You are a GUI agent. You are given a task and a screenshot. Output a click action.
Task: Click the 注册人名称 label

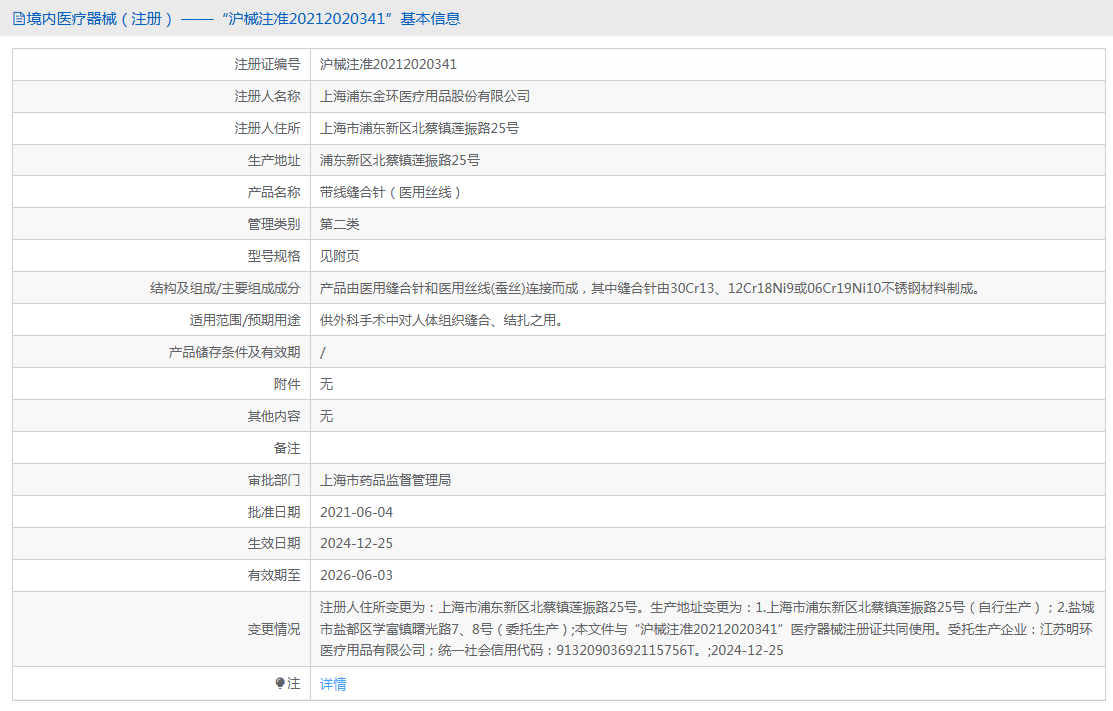268,97
